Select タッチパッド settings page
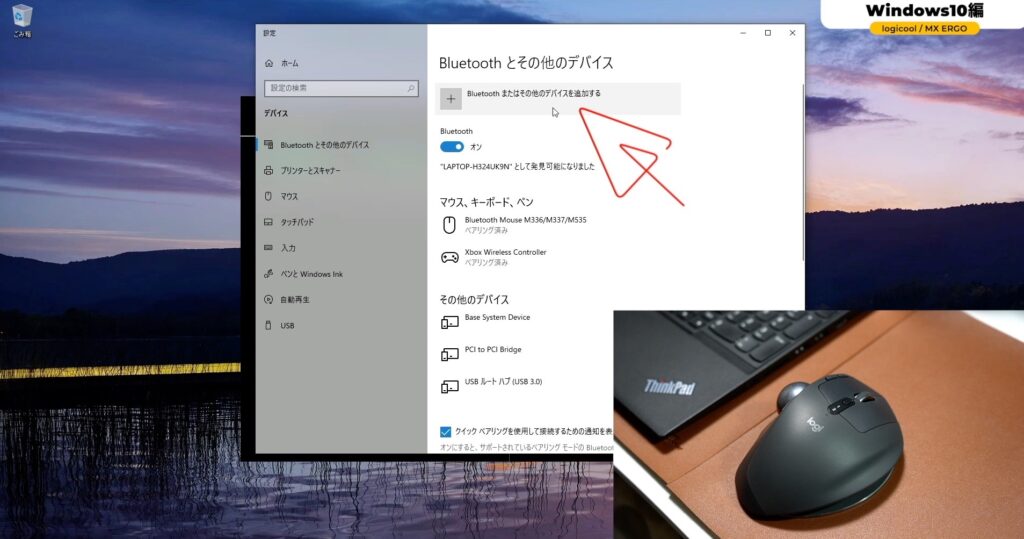 tap(297, 222)
